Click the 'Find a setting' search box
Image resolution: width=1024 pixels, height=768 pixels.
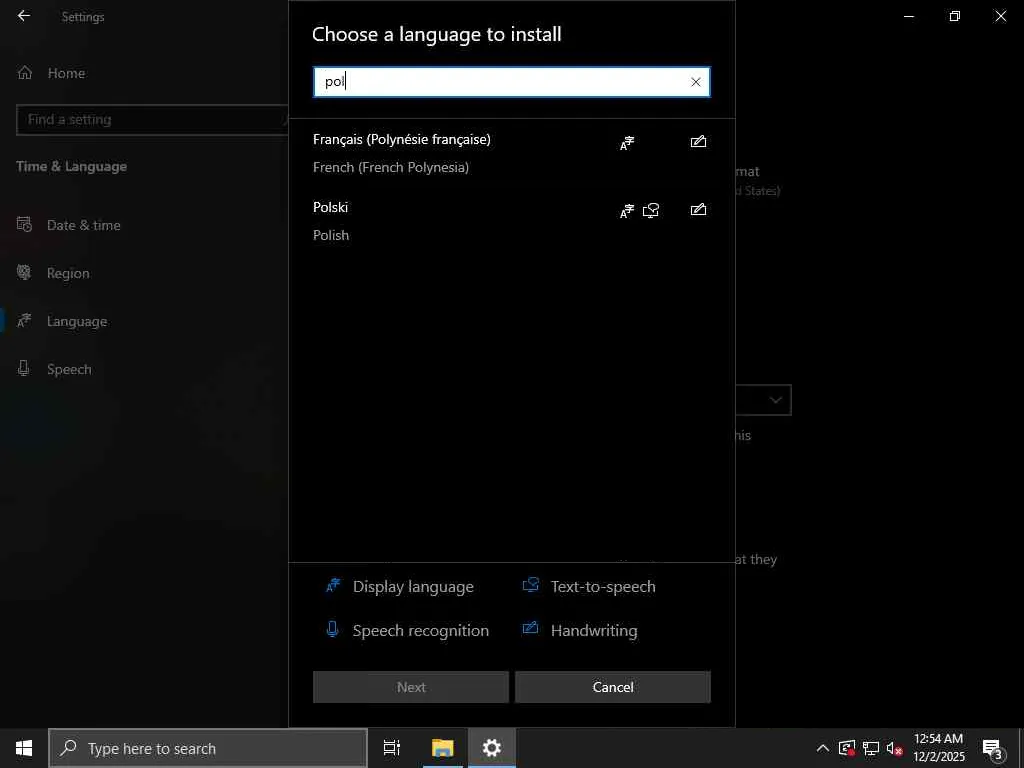pos(152,120)
